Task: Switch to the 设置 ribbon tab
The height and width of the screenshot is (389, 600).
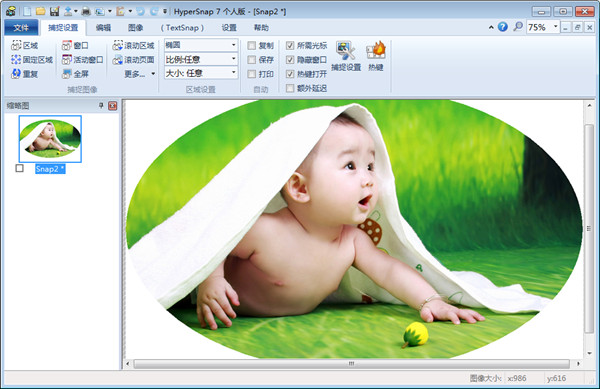Action: [229, 28]
